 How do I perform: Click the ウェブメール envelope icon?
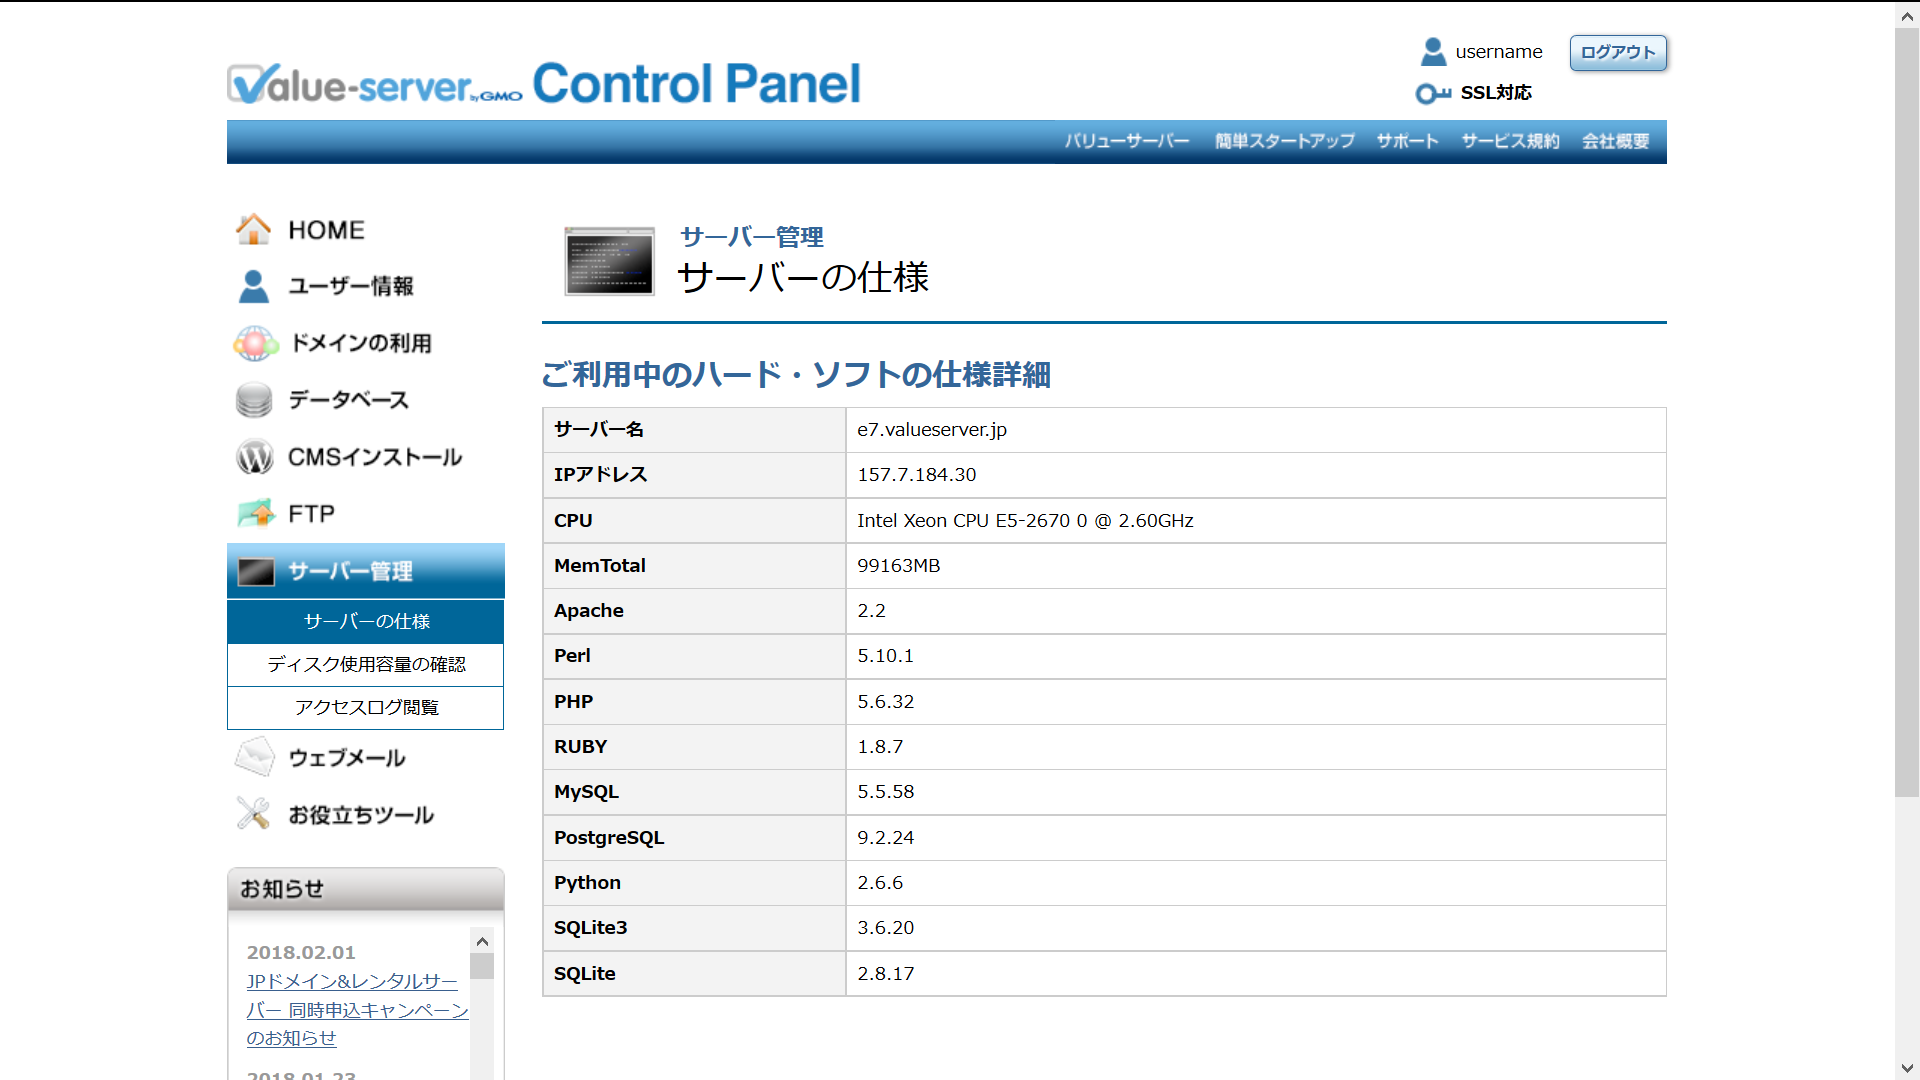point(254,757)
